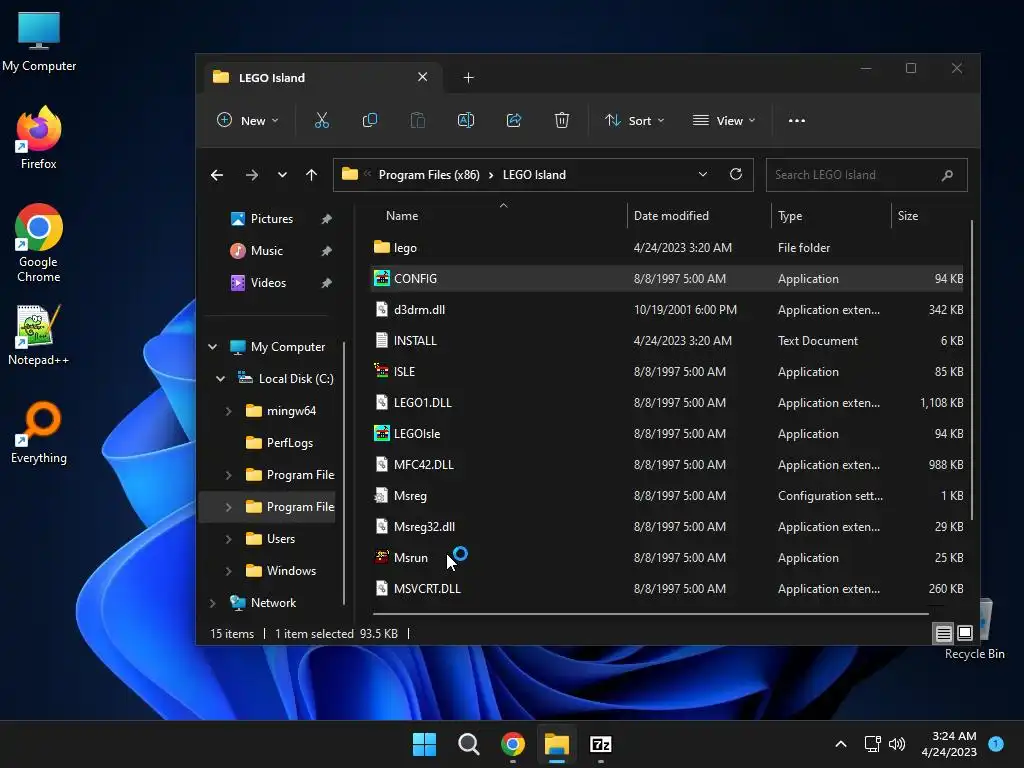Select the ISLE application file
Viewport: 1024px width, 768px height.
[x=667, y=372]
